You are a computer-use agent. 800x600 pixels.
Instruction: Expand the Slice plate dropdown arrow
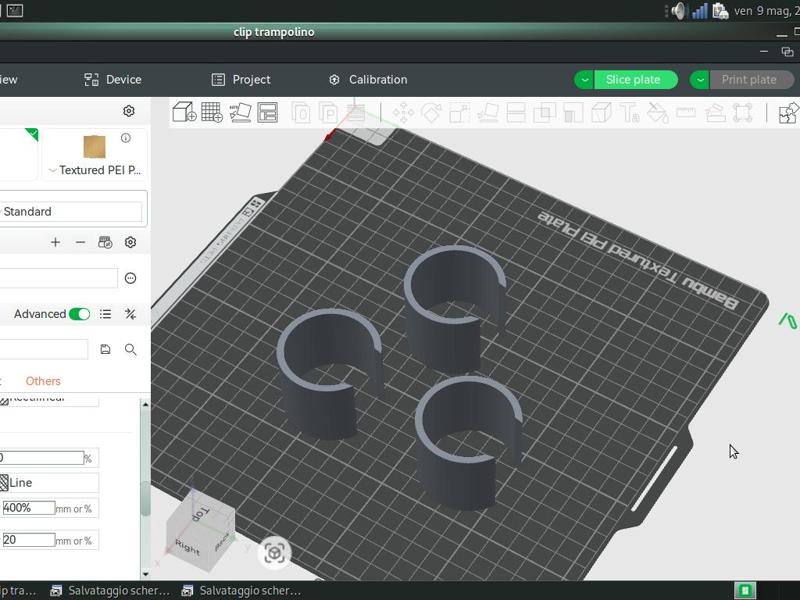[585, 80]
